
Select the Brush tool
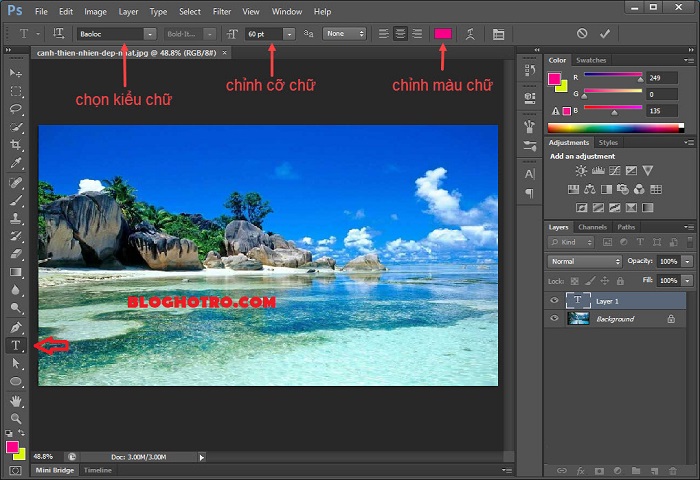pyautogui.click(x=16, y=200)
